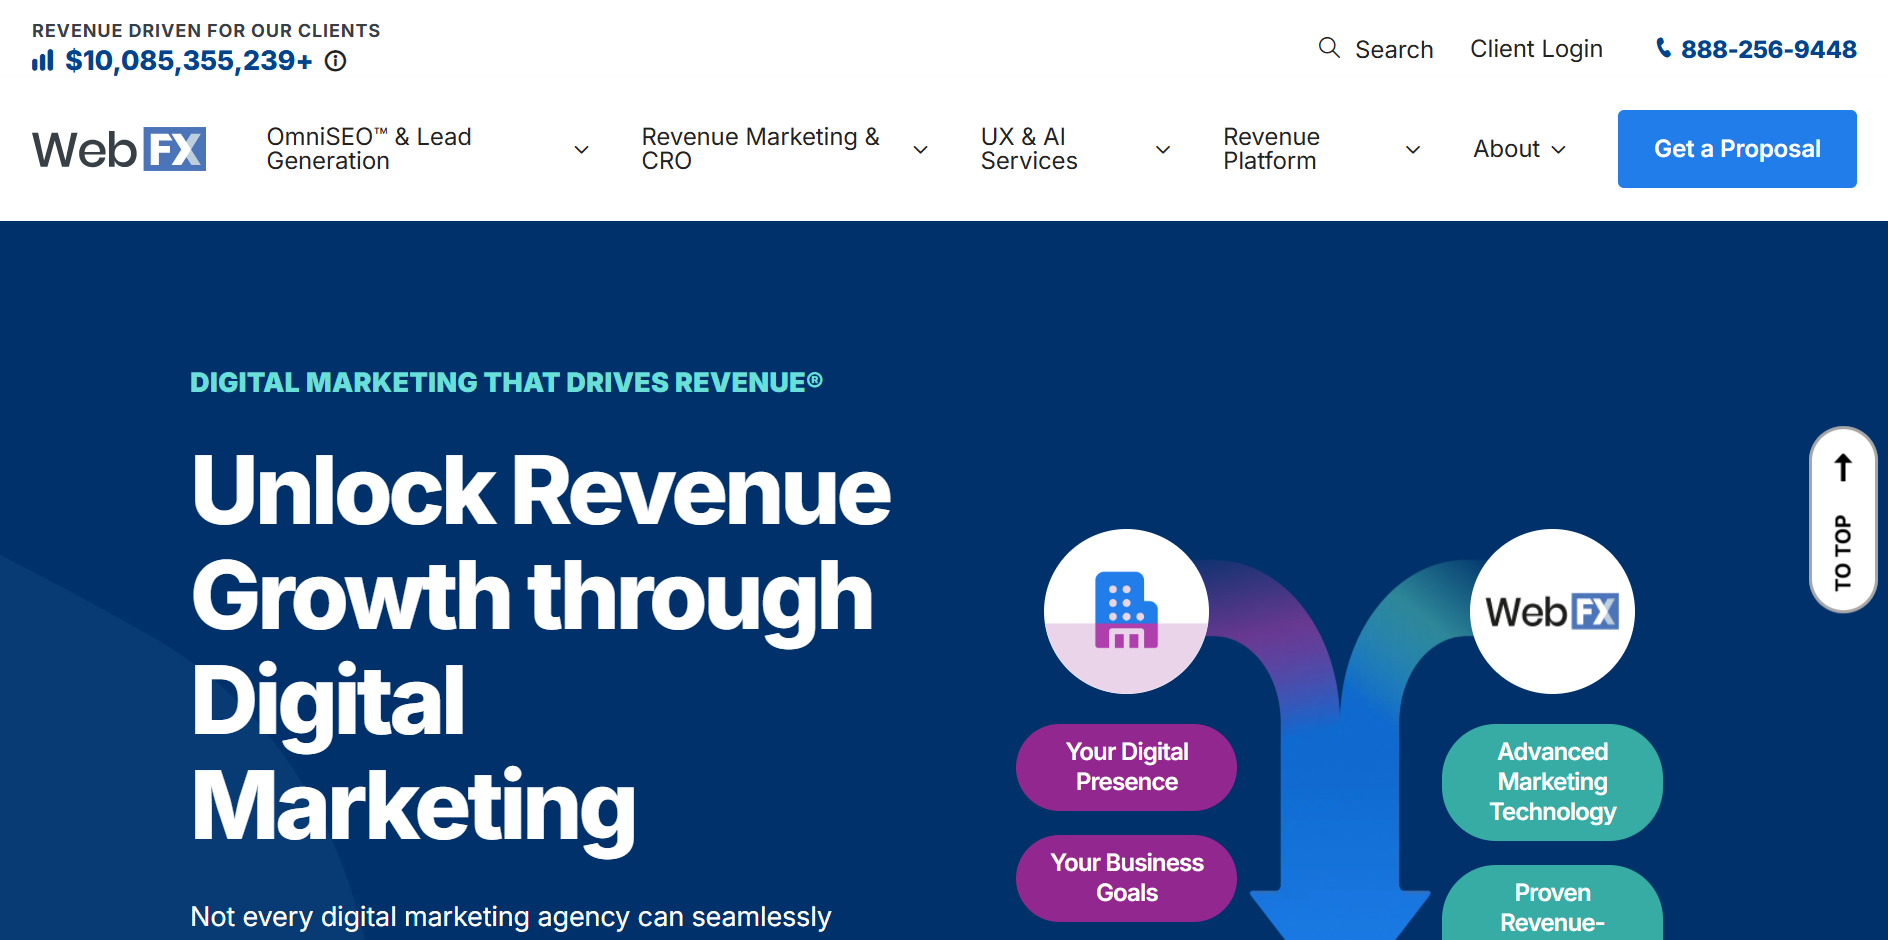Click Revenue Driven For Our Clients label
Image resolution: width=1888 pixels, height=940 pixels.
point(206,31)
